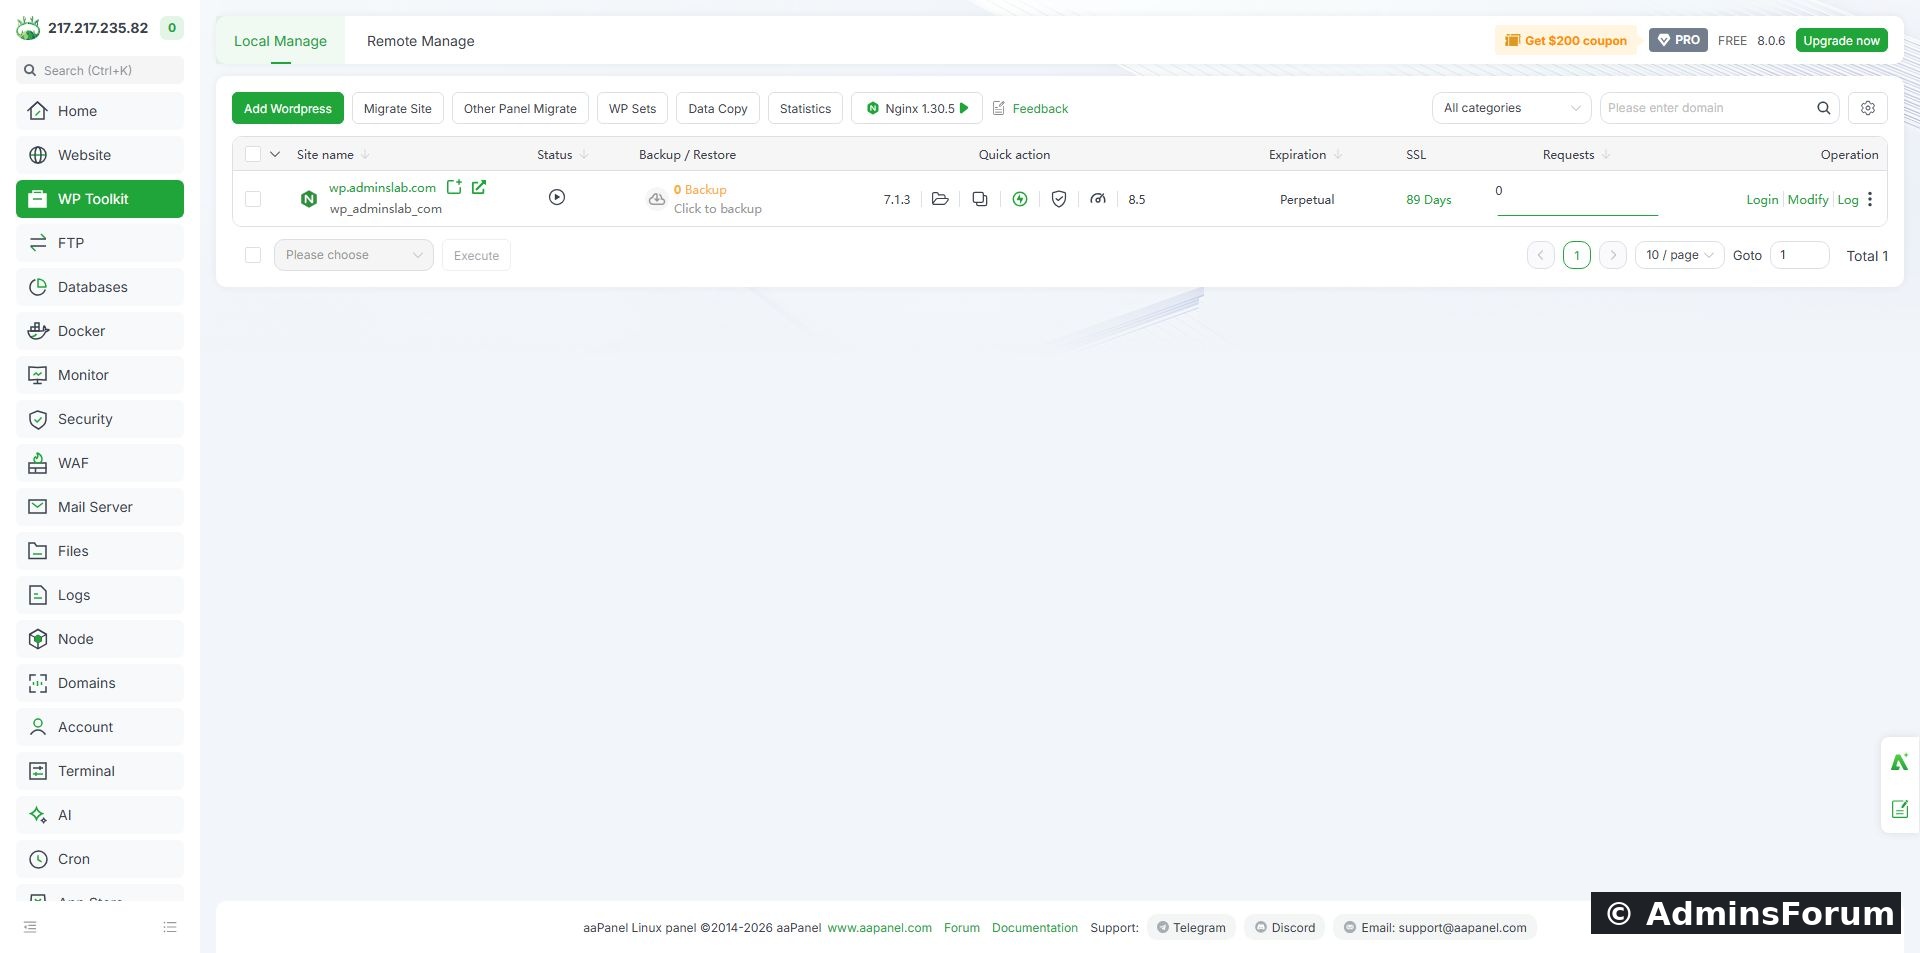Open site folder icon for wp.adminslab.com
The height and width of the screenshot is (953, 1920).
(x=940, y=199)
